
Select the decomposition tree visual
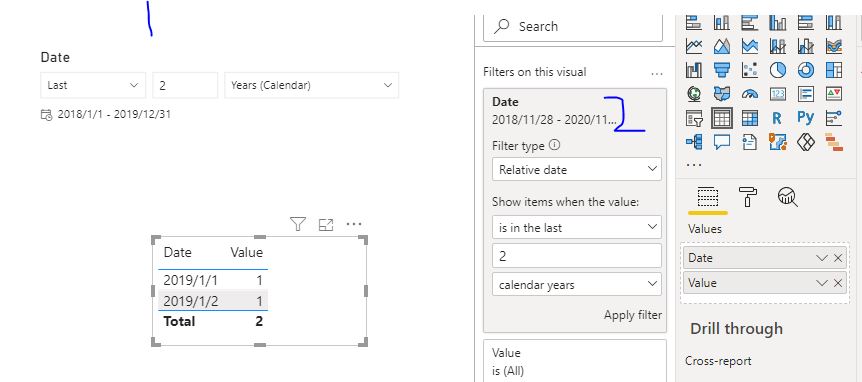coord(694,142)
